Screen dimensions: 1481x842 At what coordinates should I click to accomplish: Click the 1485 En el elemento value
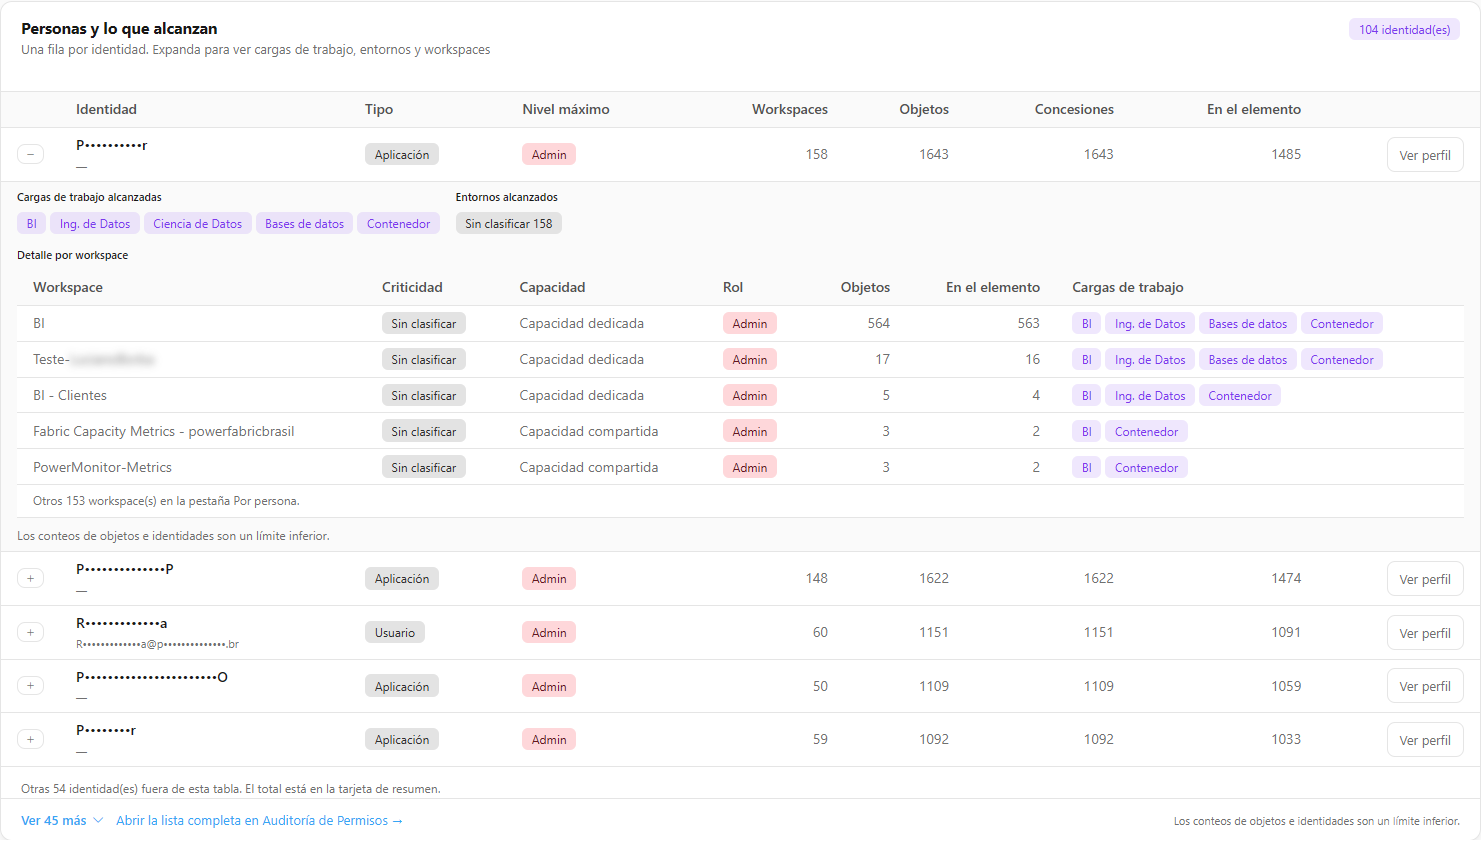point(1286,154)
